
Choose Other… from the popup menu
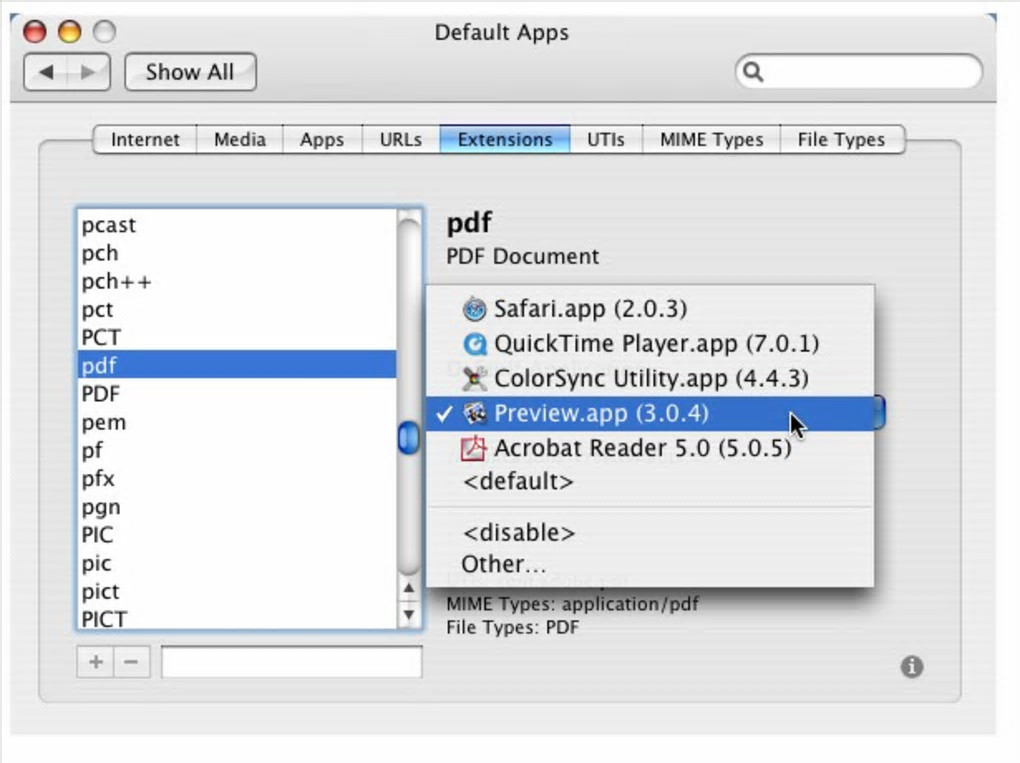tap(650, 564)
